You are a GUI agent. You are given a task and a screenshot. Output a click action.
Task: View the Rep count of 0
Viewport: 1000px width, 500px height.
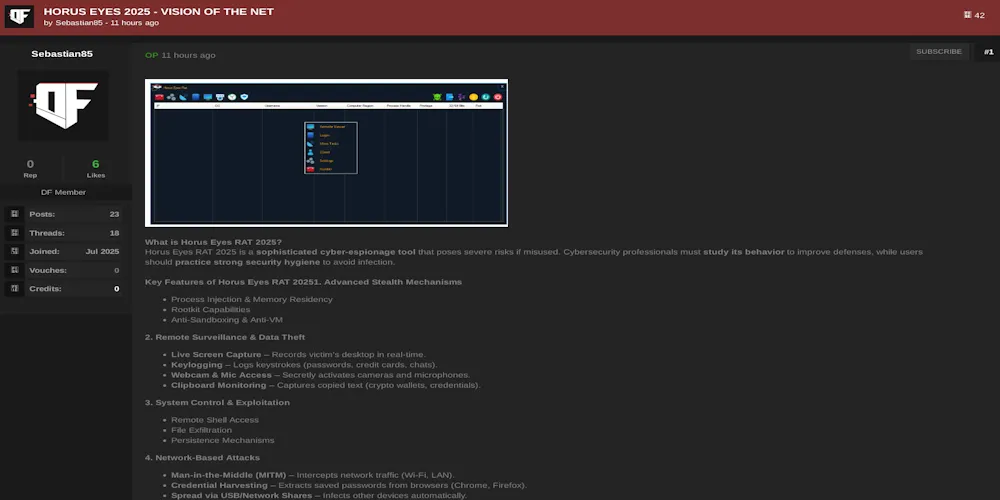click(x=30, y=164)
